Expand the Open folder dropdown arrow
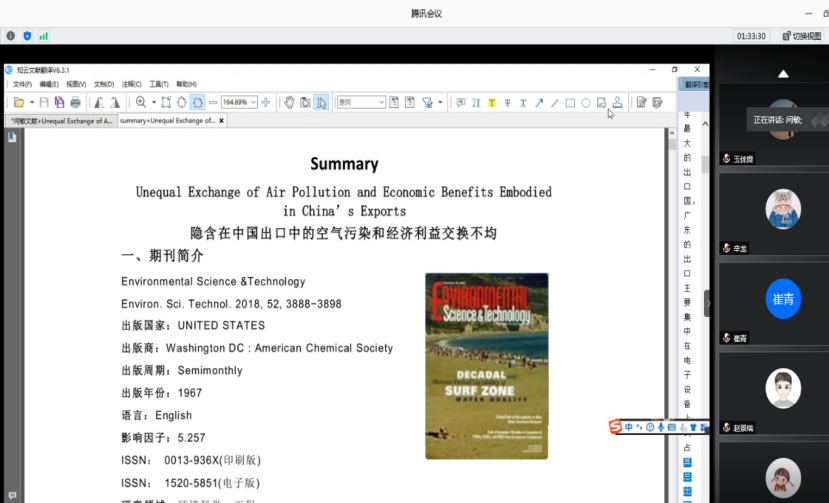The height and width of the screenshot is (503, 829). (32, 102)
